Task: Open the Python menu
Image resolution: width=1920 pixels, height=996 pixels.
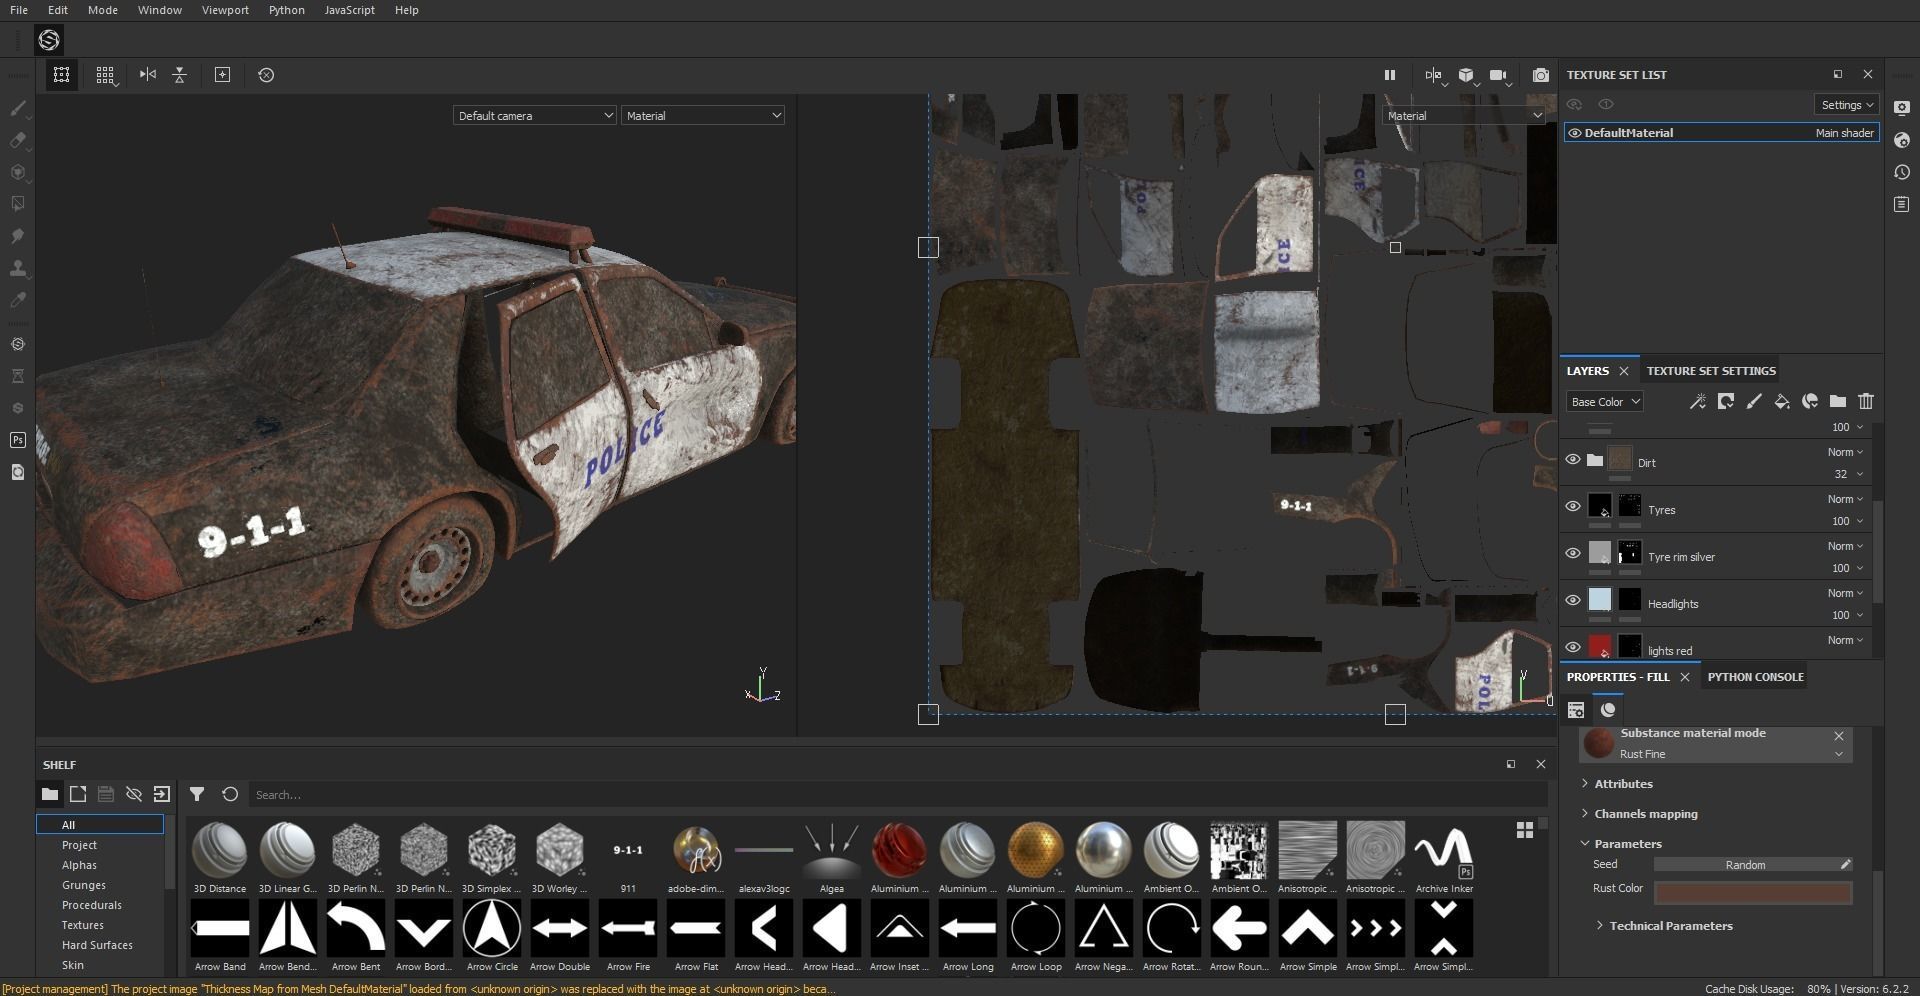Action: pyautogui.click(x=287, y=10)
